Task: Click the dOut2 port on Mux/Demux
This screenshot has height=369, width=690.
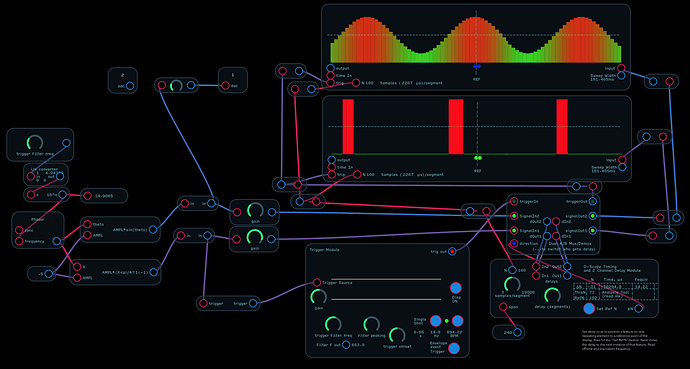Action: click(547, 222)
